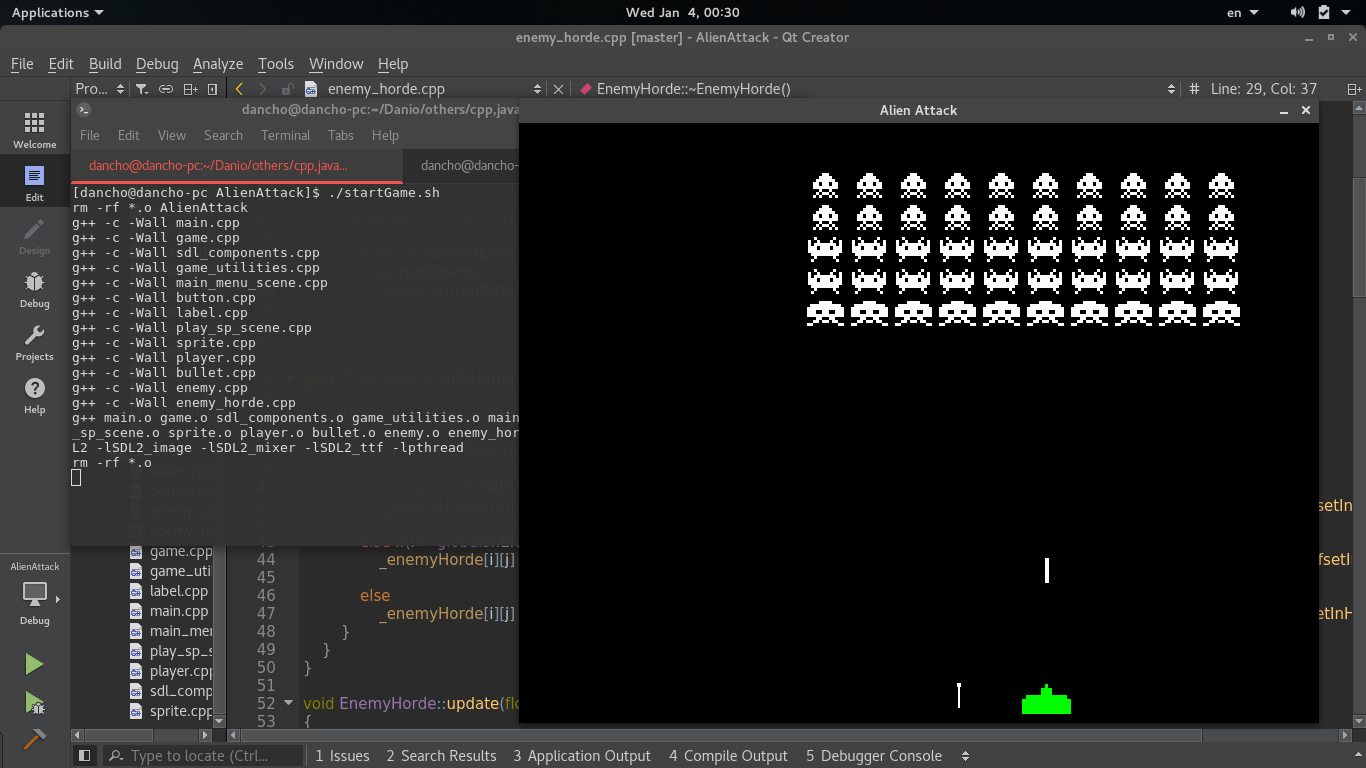Open Qt Creator Edit menu
The image size is (1366, 768).
[x=61, y=63]
